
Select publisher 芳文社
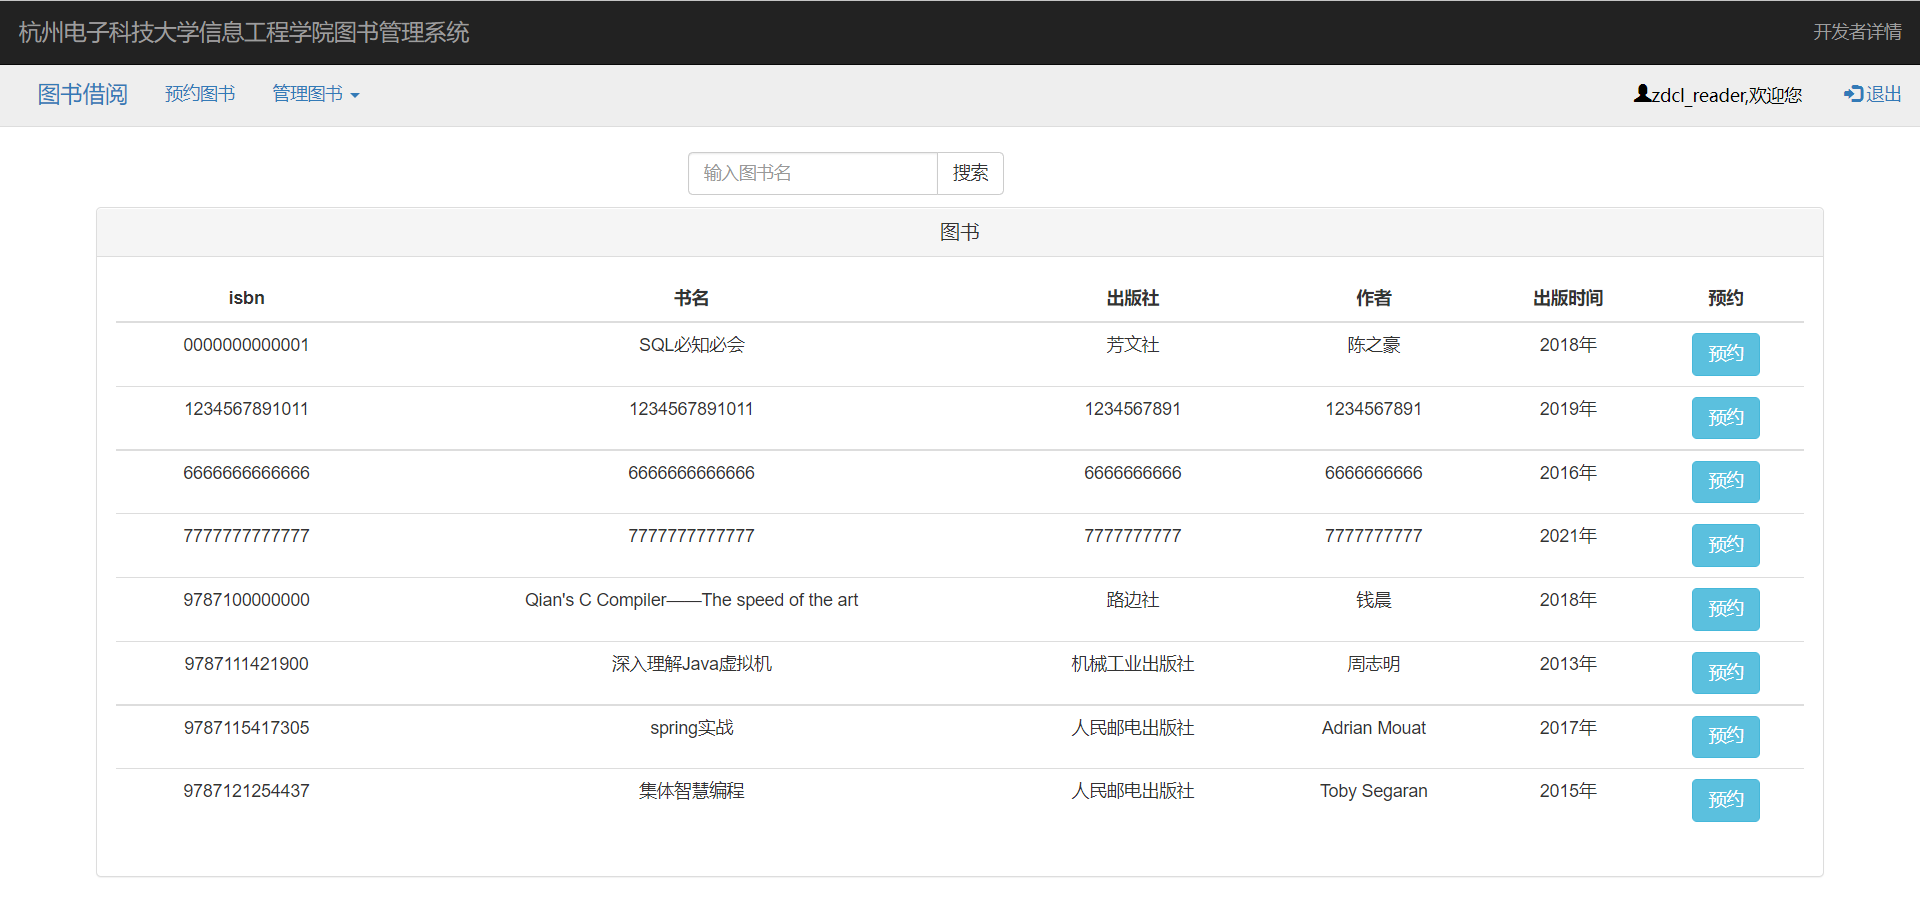tap(1132, 345)
